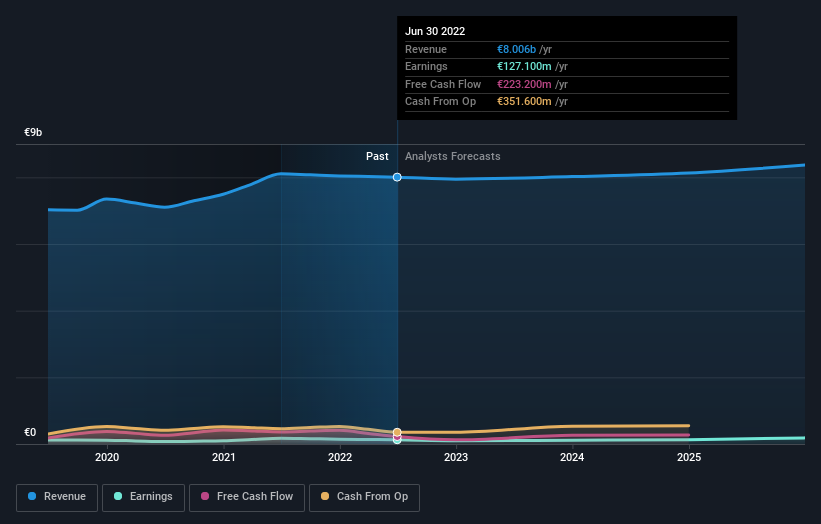Click the 'Jun 30 2022' tooltip date
Image resolution: width=821 pixels, height=524 pixels.
435,31
